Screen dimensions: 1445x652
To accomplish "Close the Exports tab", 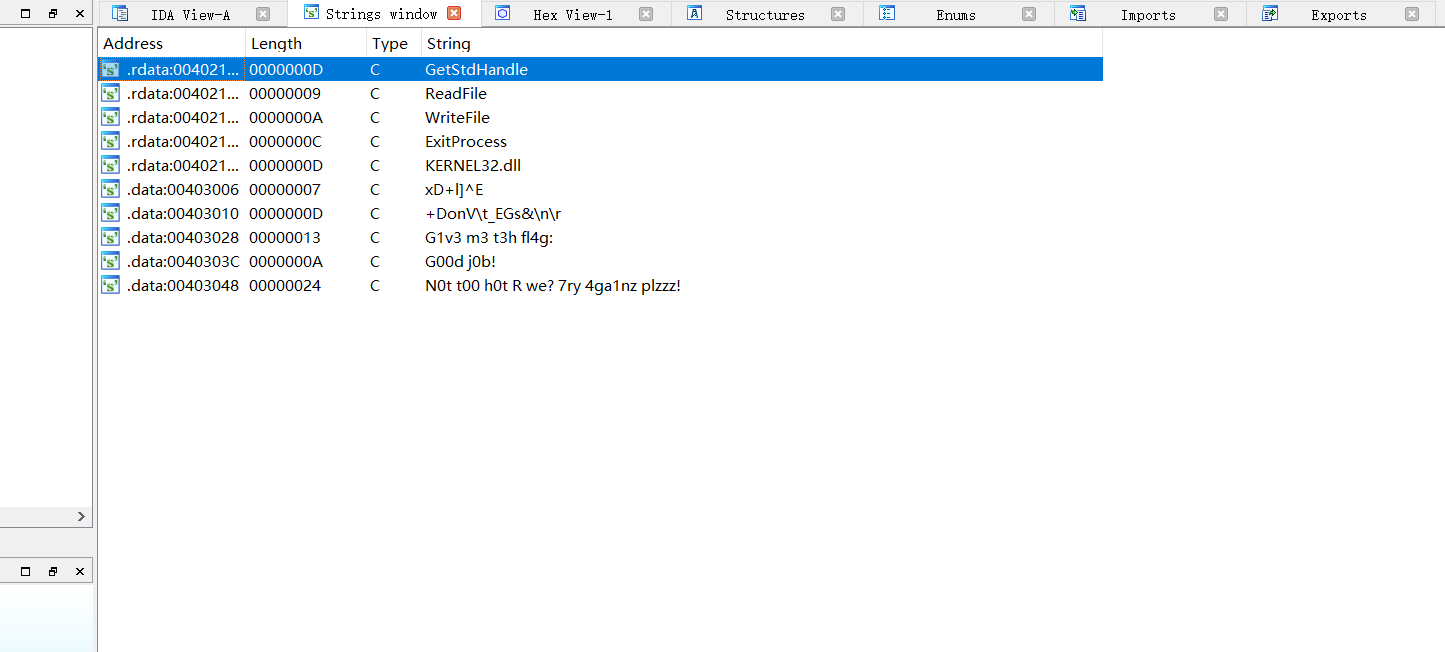I will [x=1411, y=14].
